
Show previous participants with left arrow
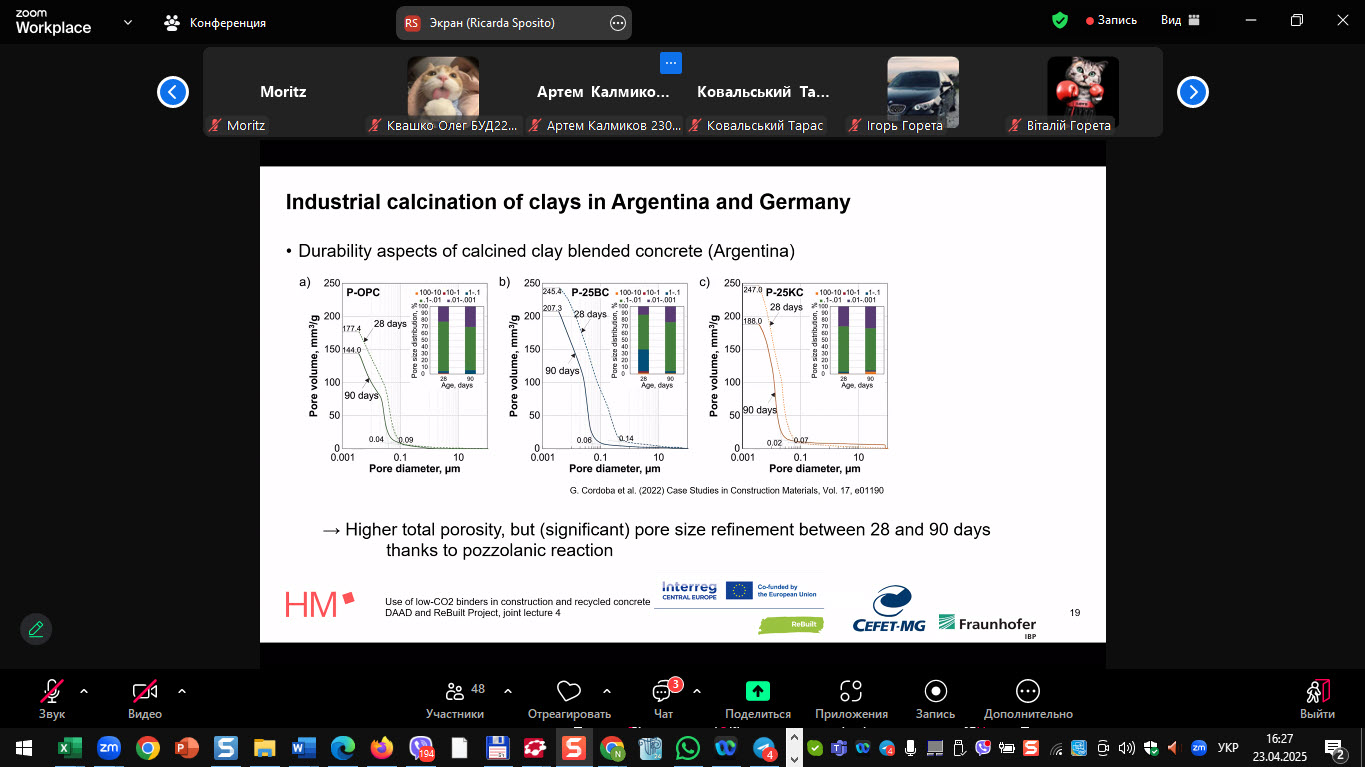pos(173,92)
